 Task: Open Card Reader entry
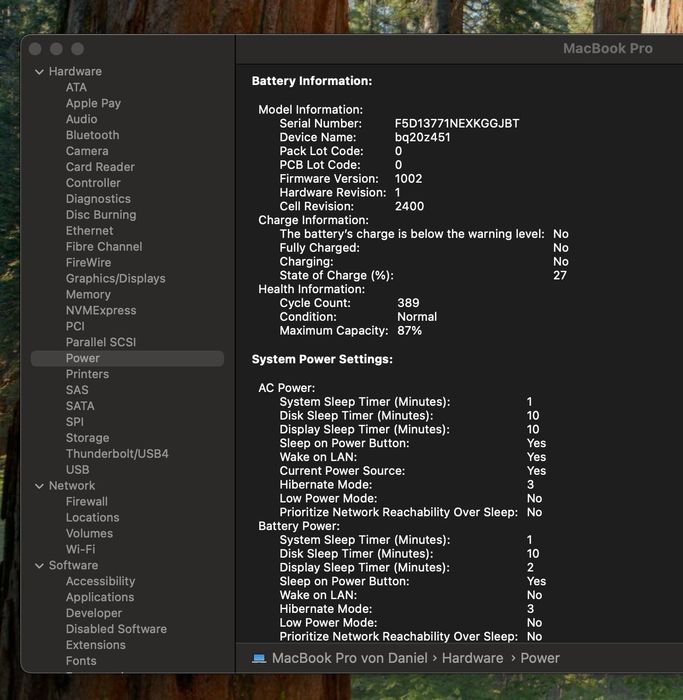coord(100,167)
